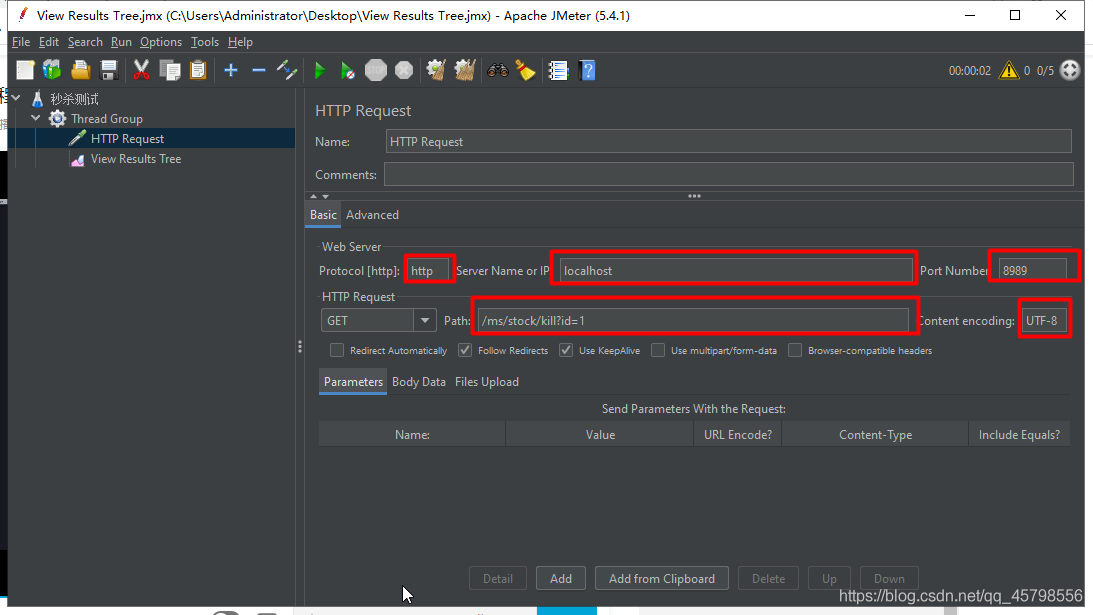1093x615 pixels.
Task: Expand all nodes with the plus icon
Action: tap(231, 70)
